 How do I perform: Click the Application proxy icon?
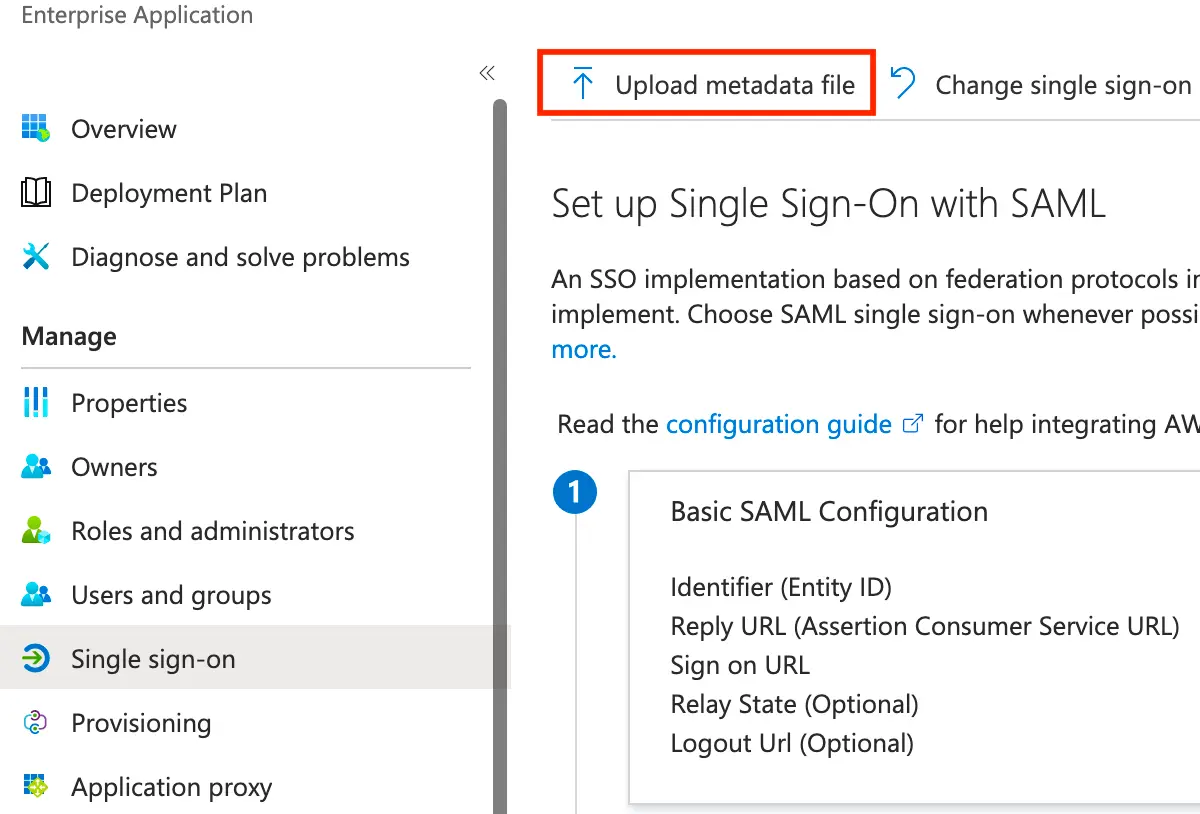36,787
